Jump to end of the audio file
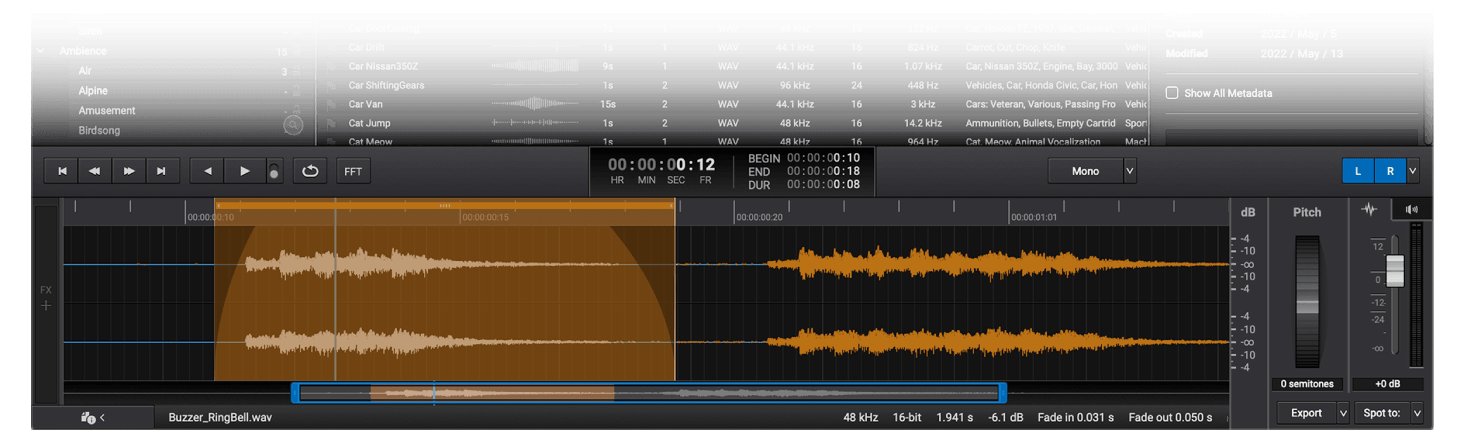Image resolution: width=1464 pixels, height=440 pixels. pos(161,171)
